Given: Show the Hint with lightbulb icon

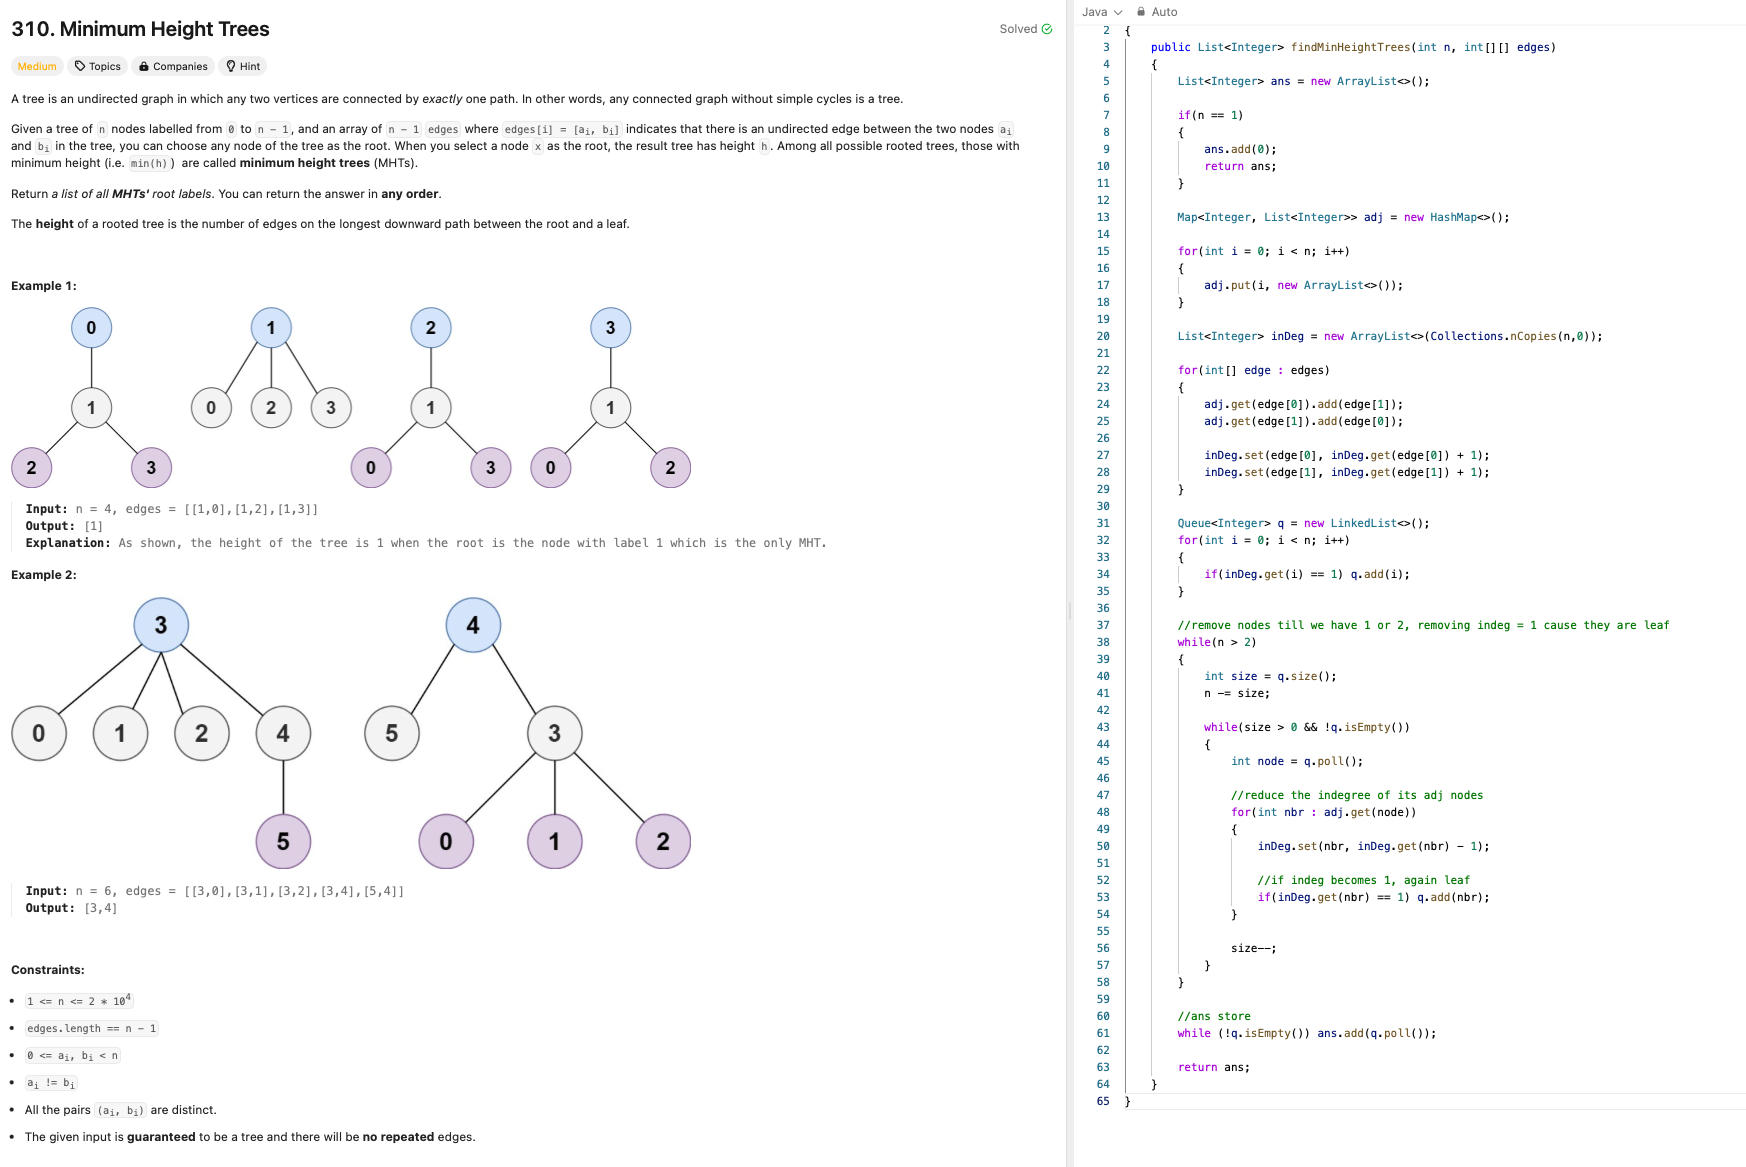Looking at the screenshot, I should [243, 67].
